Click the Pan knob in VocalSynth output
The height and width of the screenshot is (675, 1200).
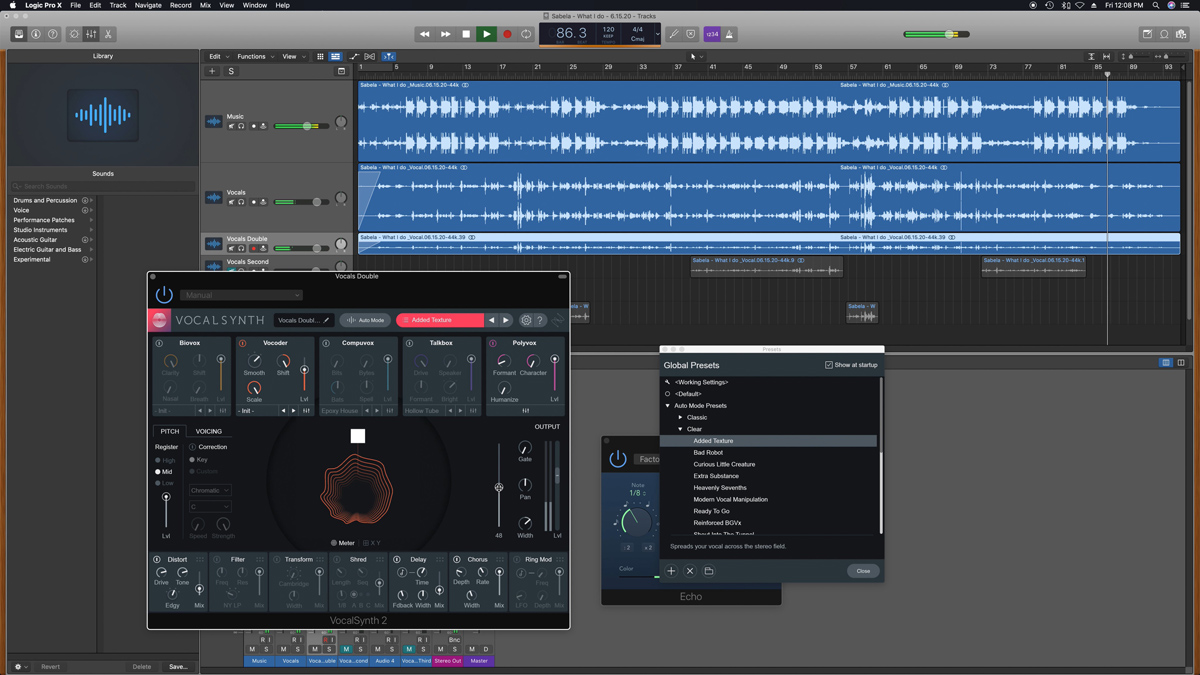pyautogui.click(x=525, y=485)
